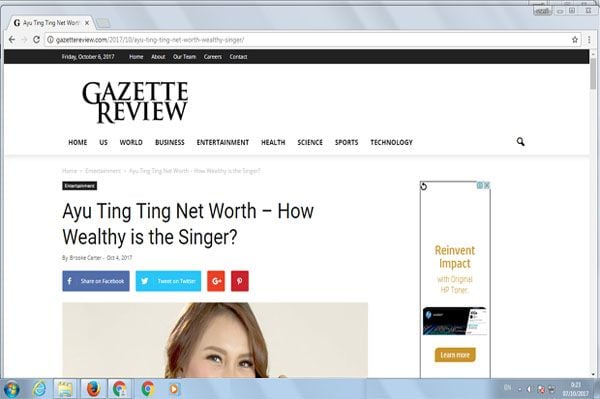Close the HP ad with X icon
Screen dimensions: 600x399
pyautogui.click(x=487, y=185)
